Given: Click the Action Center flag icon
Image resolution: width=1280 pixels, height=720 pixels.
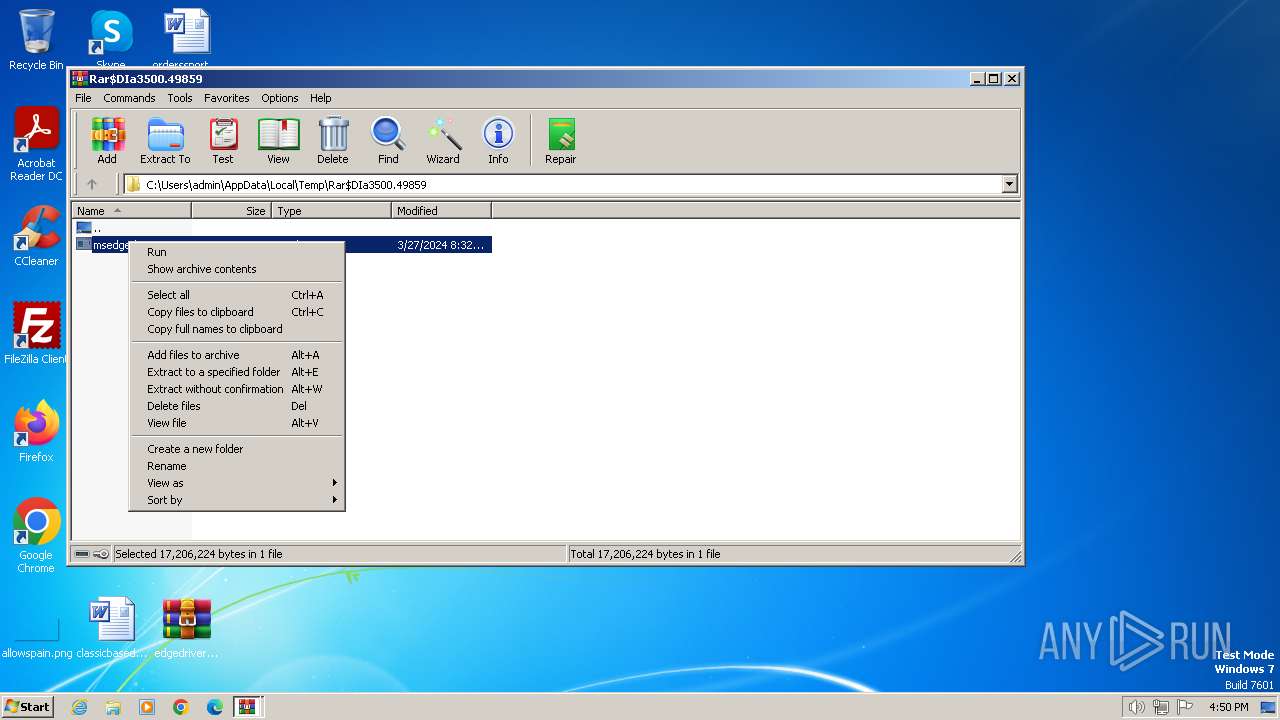Looking at the screenshot, I should [1185, 707].
